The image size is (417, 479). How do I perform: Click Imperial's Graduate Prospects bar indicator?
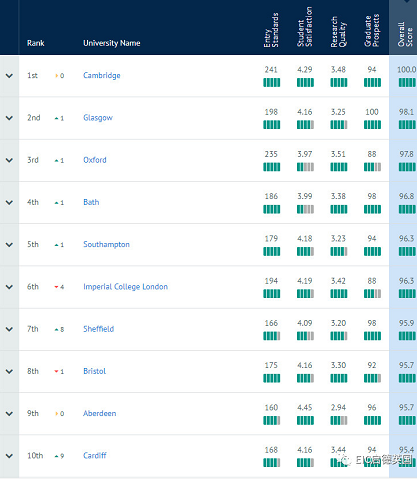pos(372,294)
